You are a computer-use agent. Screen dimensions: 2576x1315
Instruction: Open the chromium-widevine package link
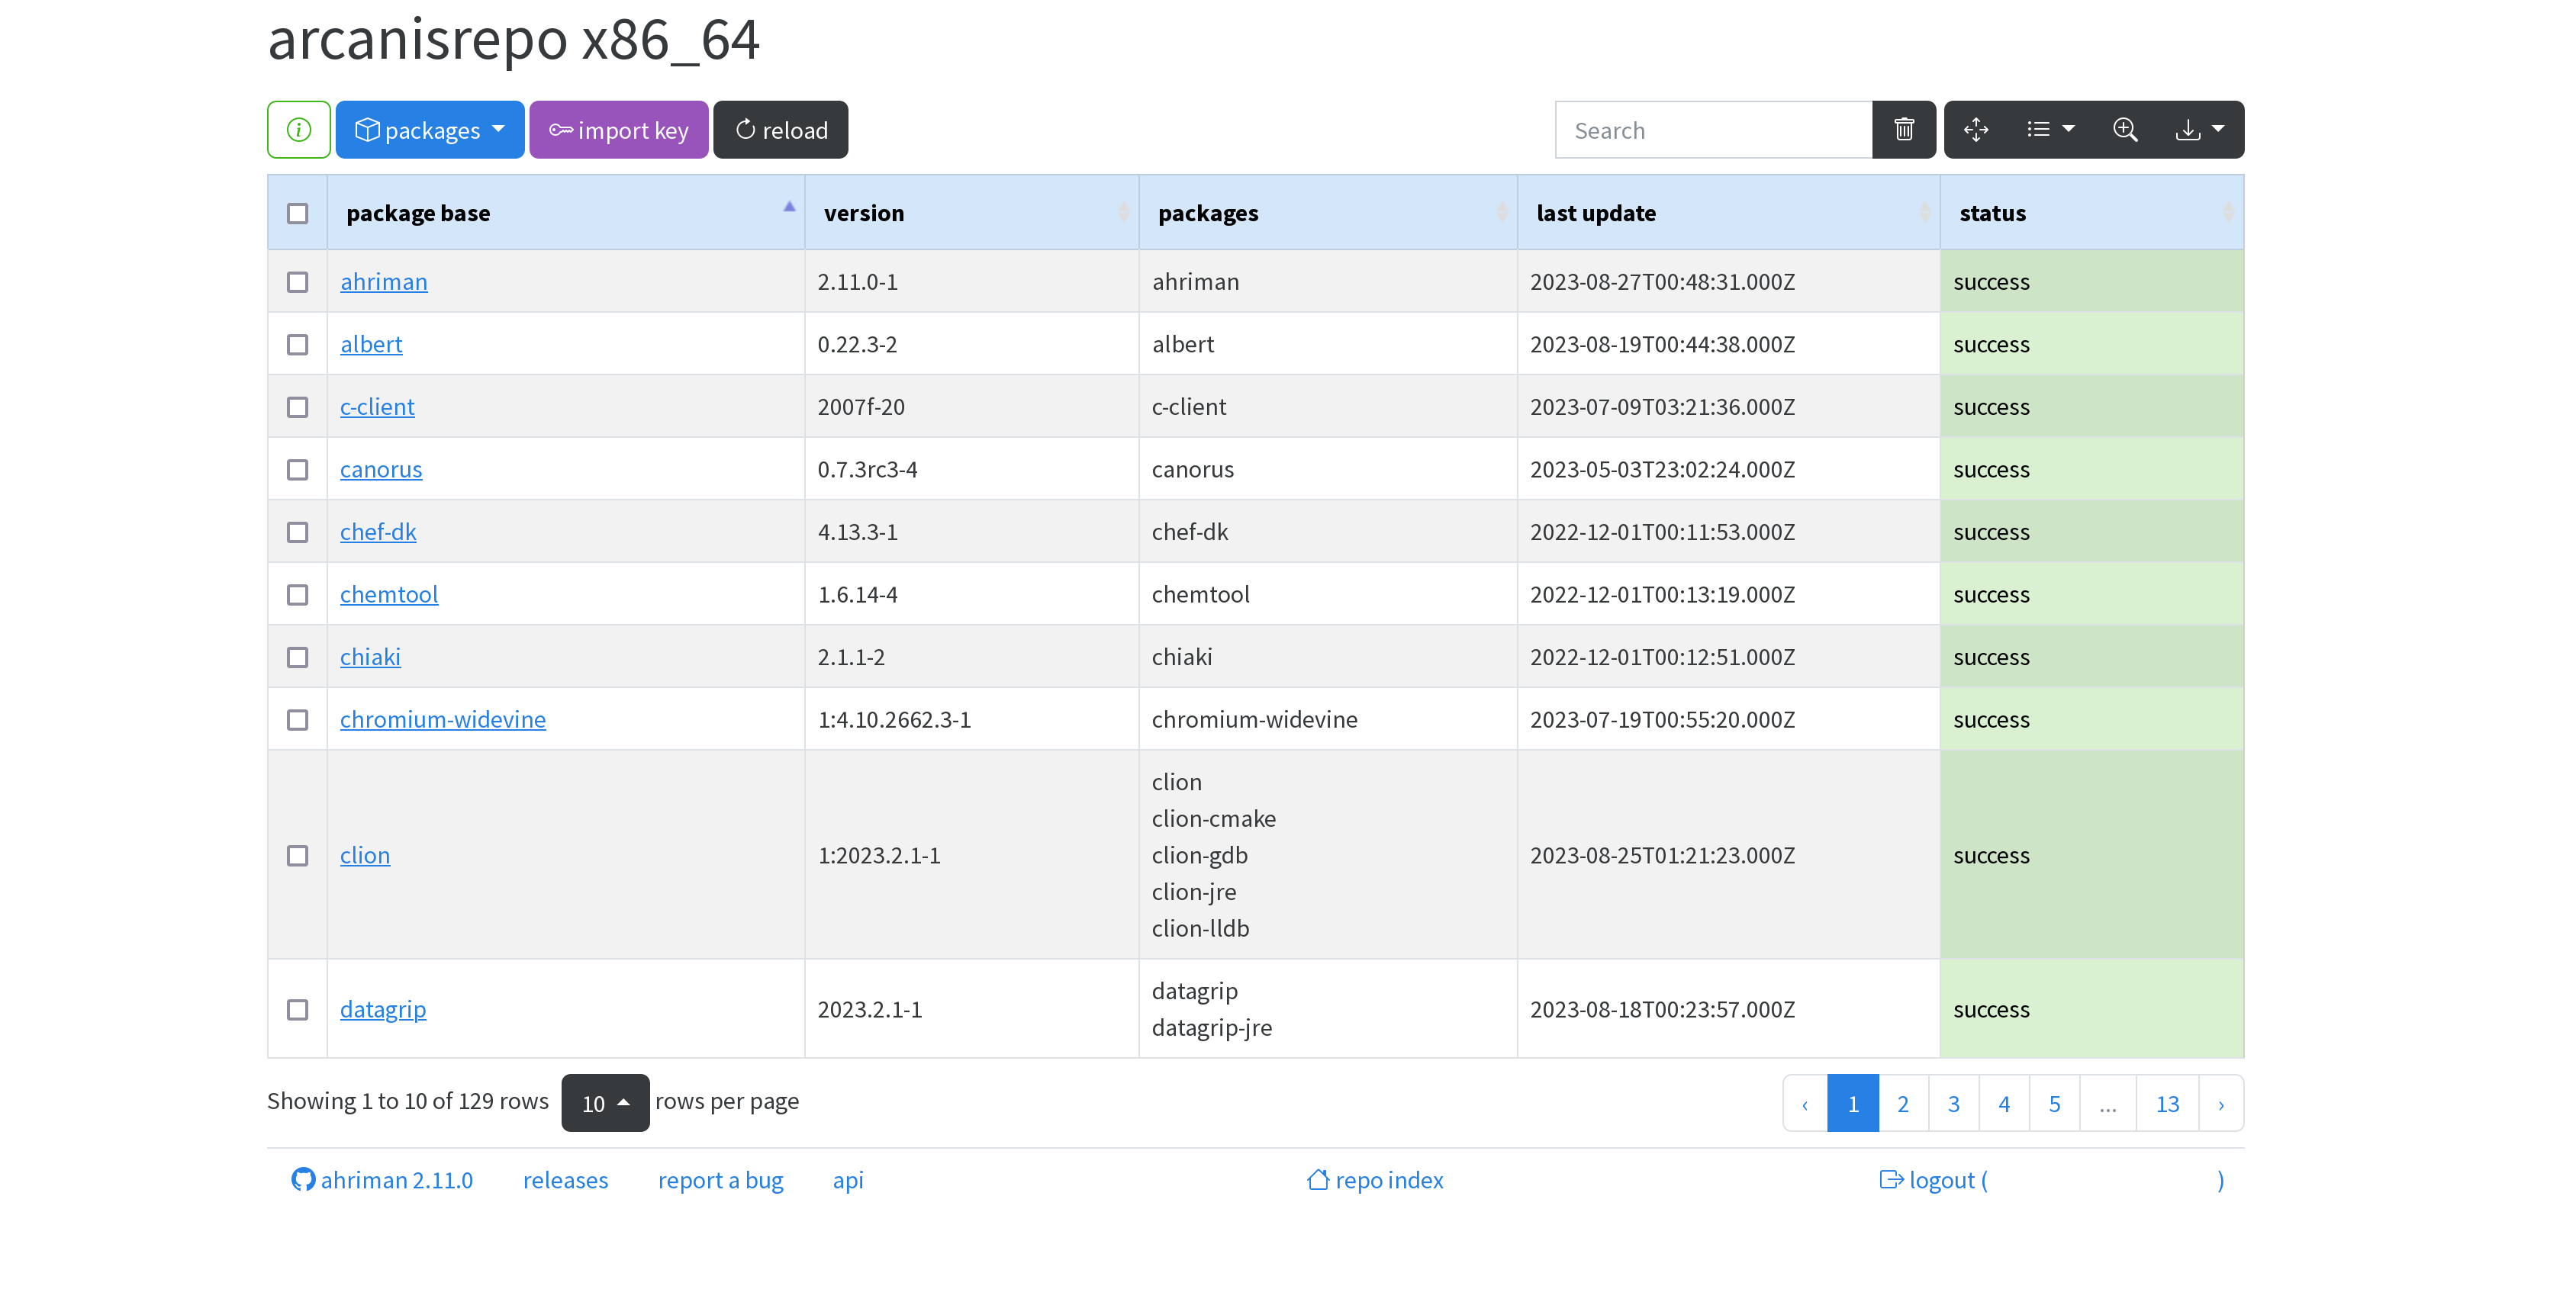click(x=443, y=718)
